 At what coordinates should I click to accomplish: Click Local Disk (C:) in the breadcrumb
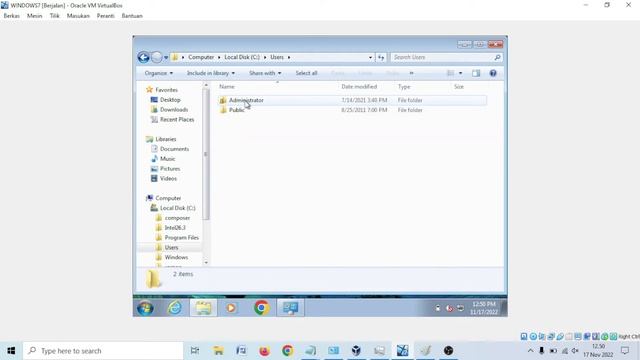(x=242, y=57)
